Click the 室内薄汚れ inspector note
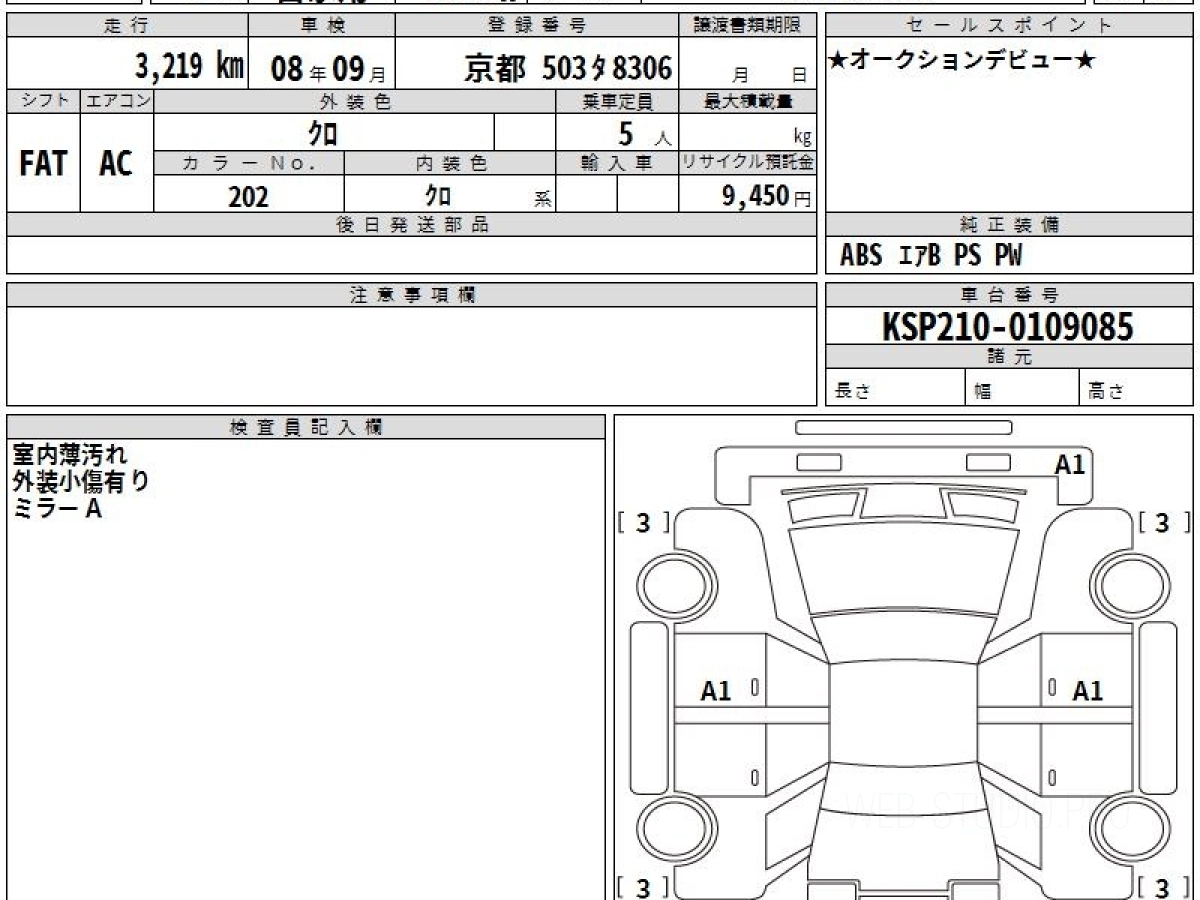The width and height of the screenshot is (1200, 900). [x=70, y=455]
